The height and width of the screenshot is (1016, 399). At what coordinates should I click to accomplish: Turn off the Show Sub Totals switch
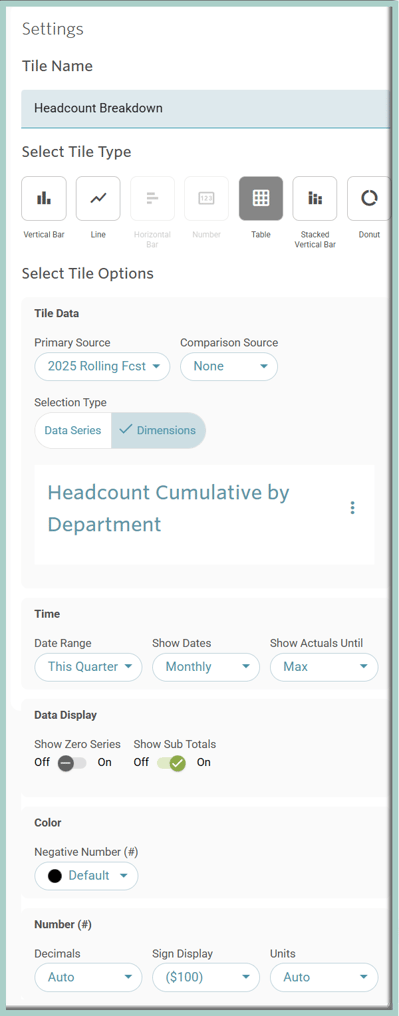pyautogui.click(x=171, y=763)
